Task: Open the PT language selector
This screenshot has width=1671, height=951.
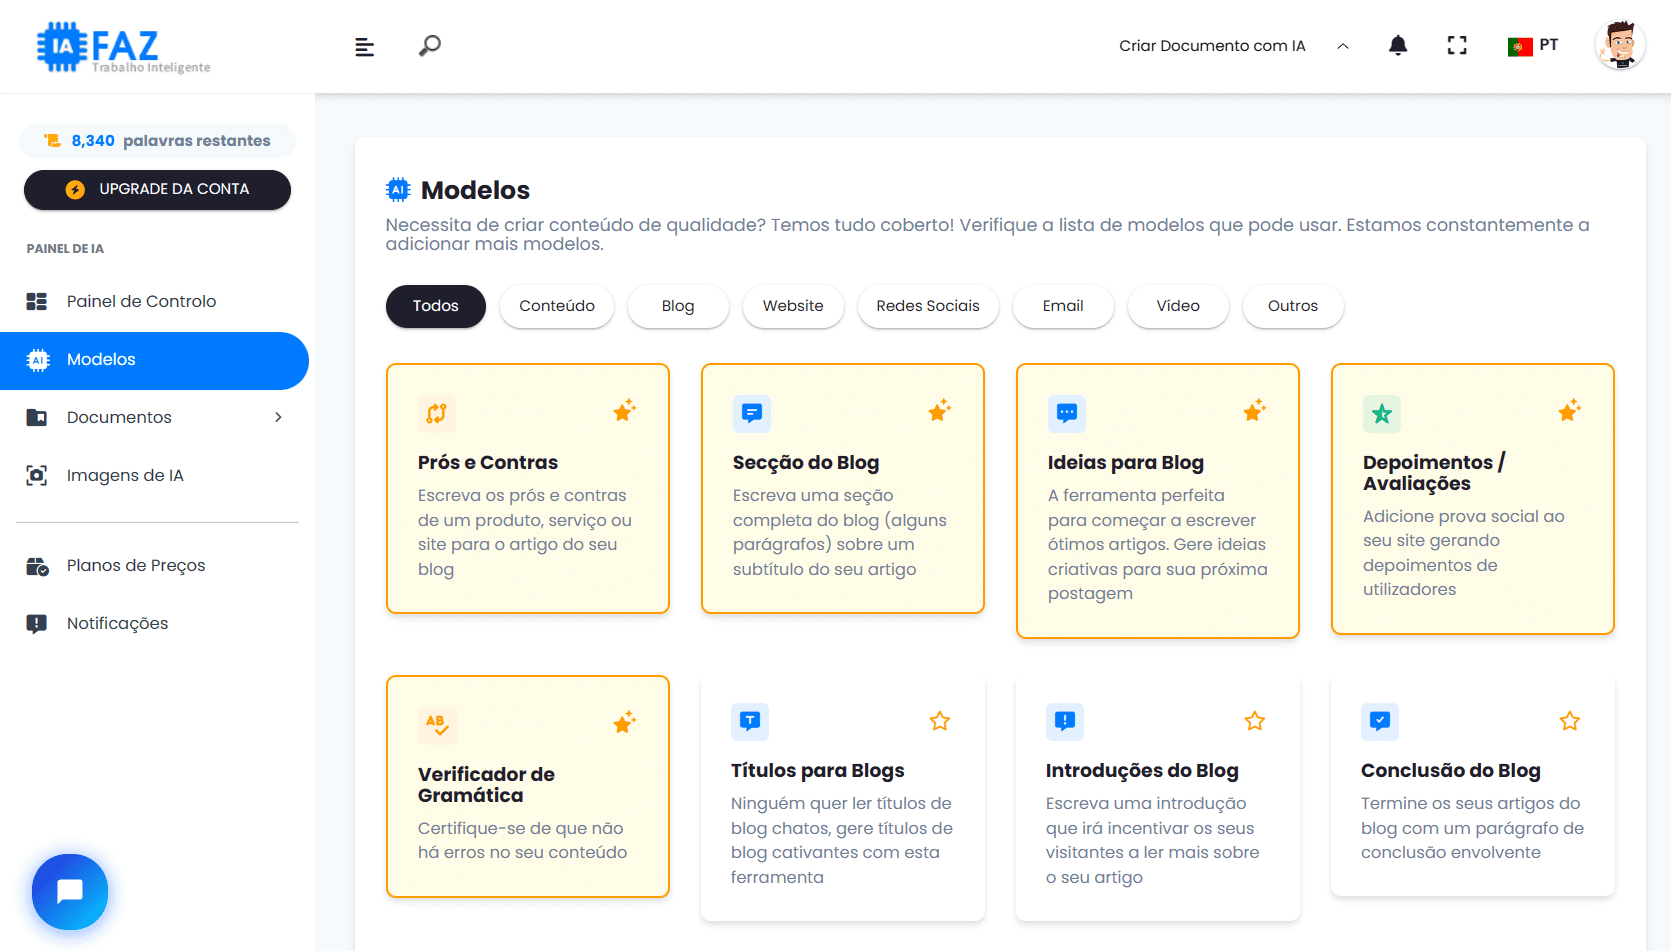Action: 1533,46
